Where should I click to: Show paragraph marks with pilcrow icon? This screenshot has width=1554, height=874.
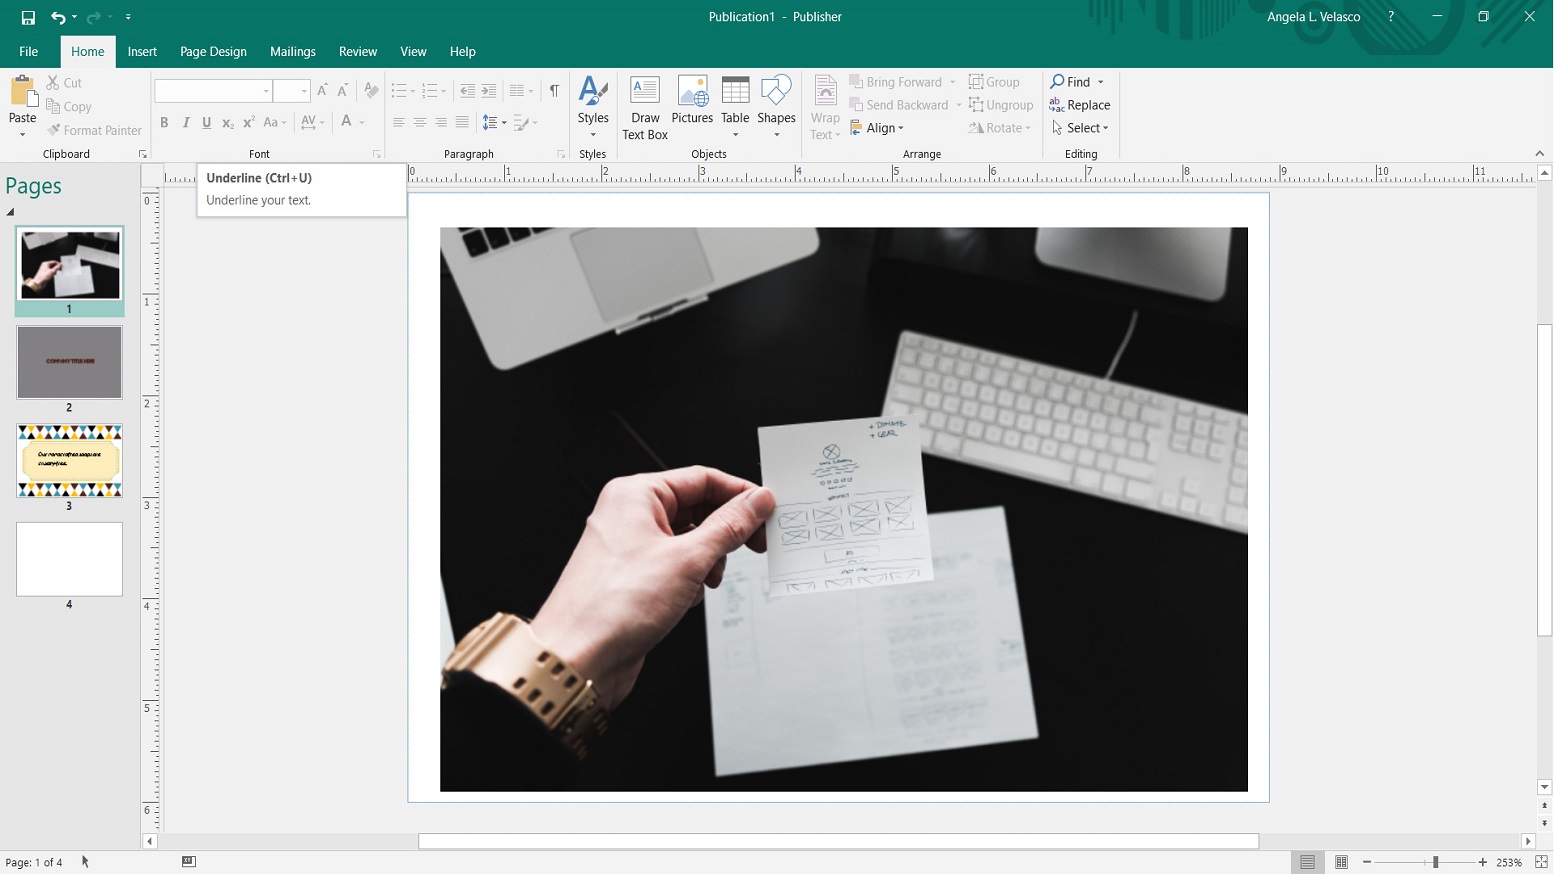coord(554,91)
